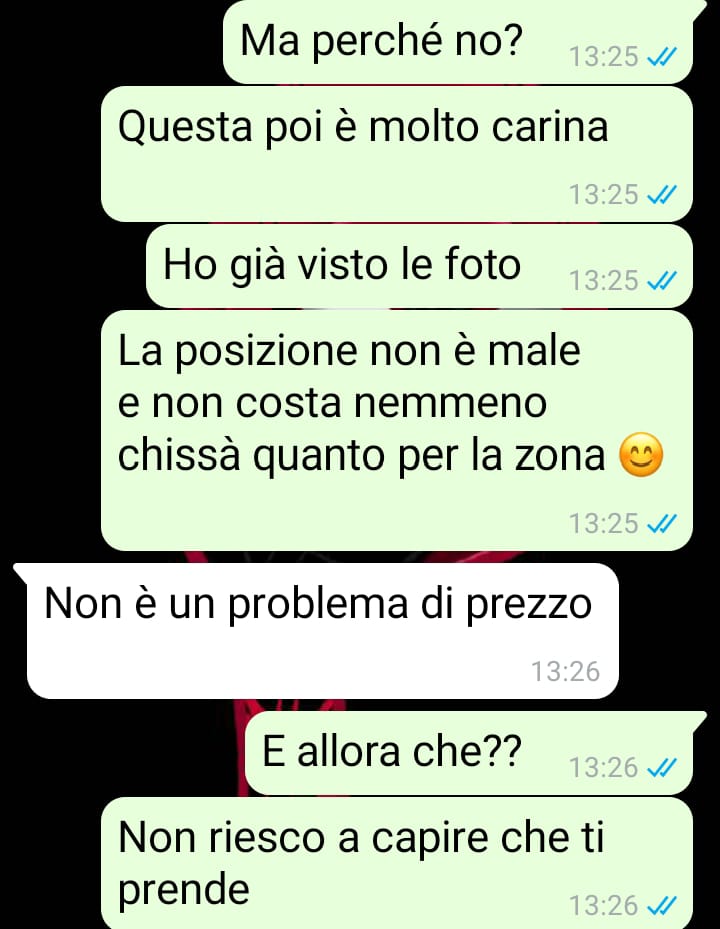The image size is (720, 929).
Task: Click the 13:26 timestamp on the received message
Action: pos(565,672)
